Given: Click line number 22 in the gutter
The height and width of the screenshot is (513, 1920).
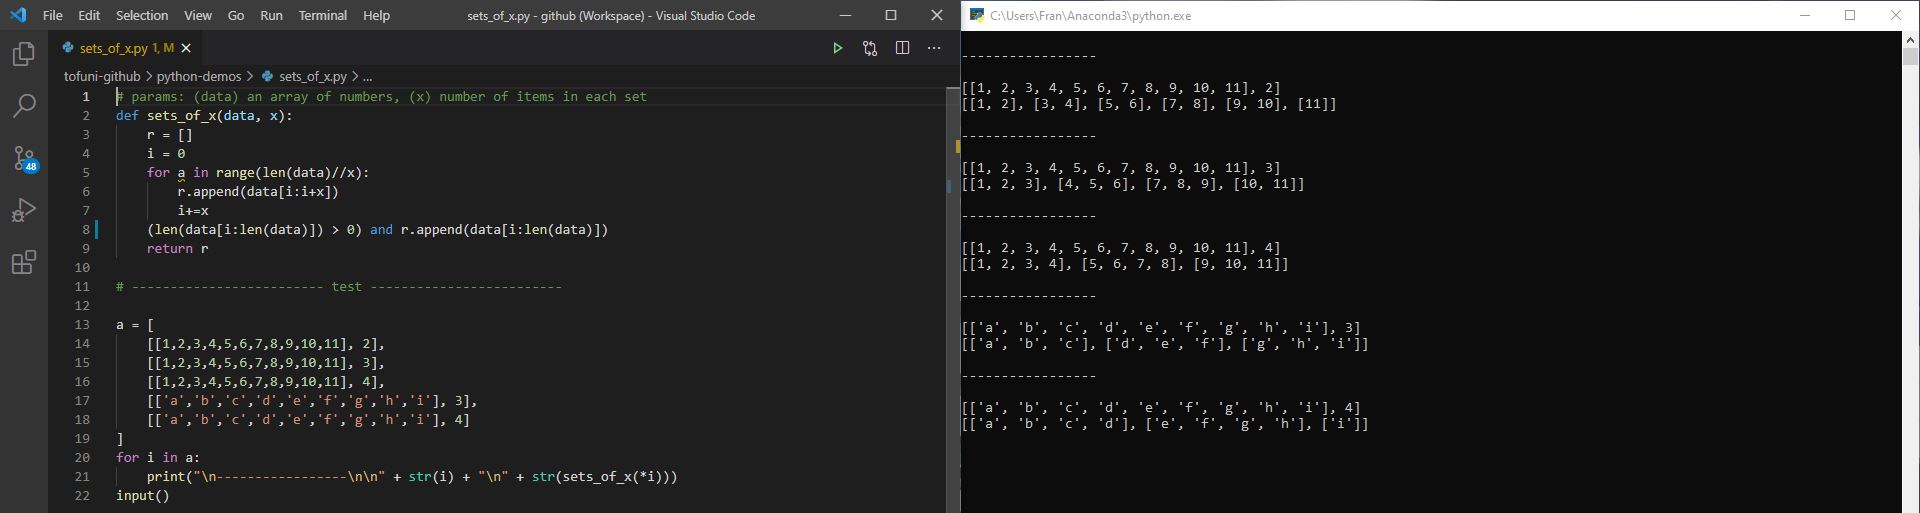Looking at the screenshot, I should click(82, 496).
